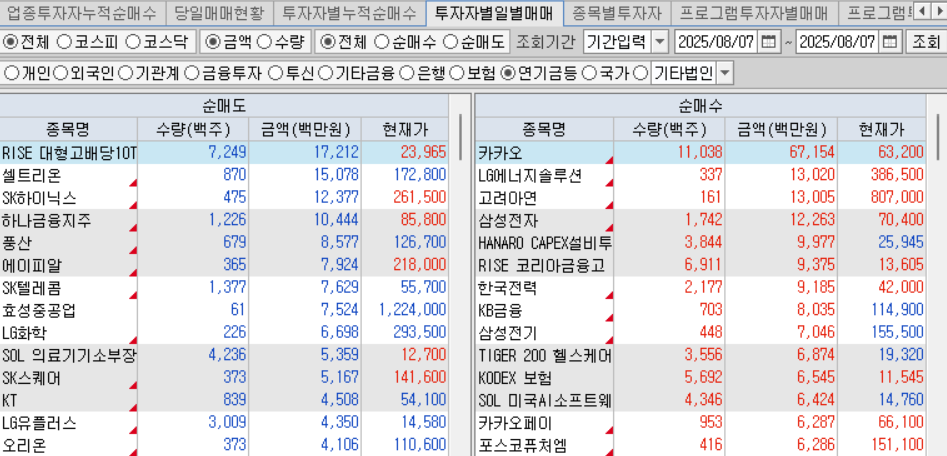Switch to 투자자별일별매매 tab
Viewport: 947px width, 456px height.
point(494,11)
